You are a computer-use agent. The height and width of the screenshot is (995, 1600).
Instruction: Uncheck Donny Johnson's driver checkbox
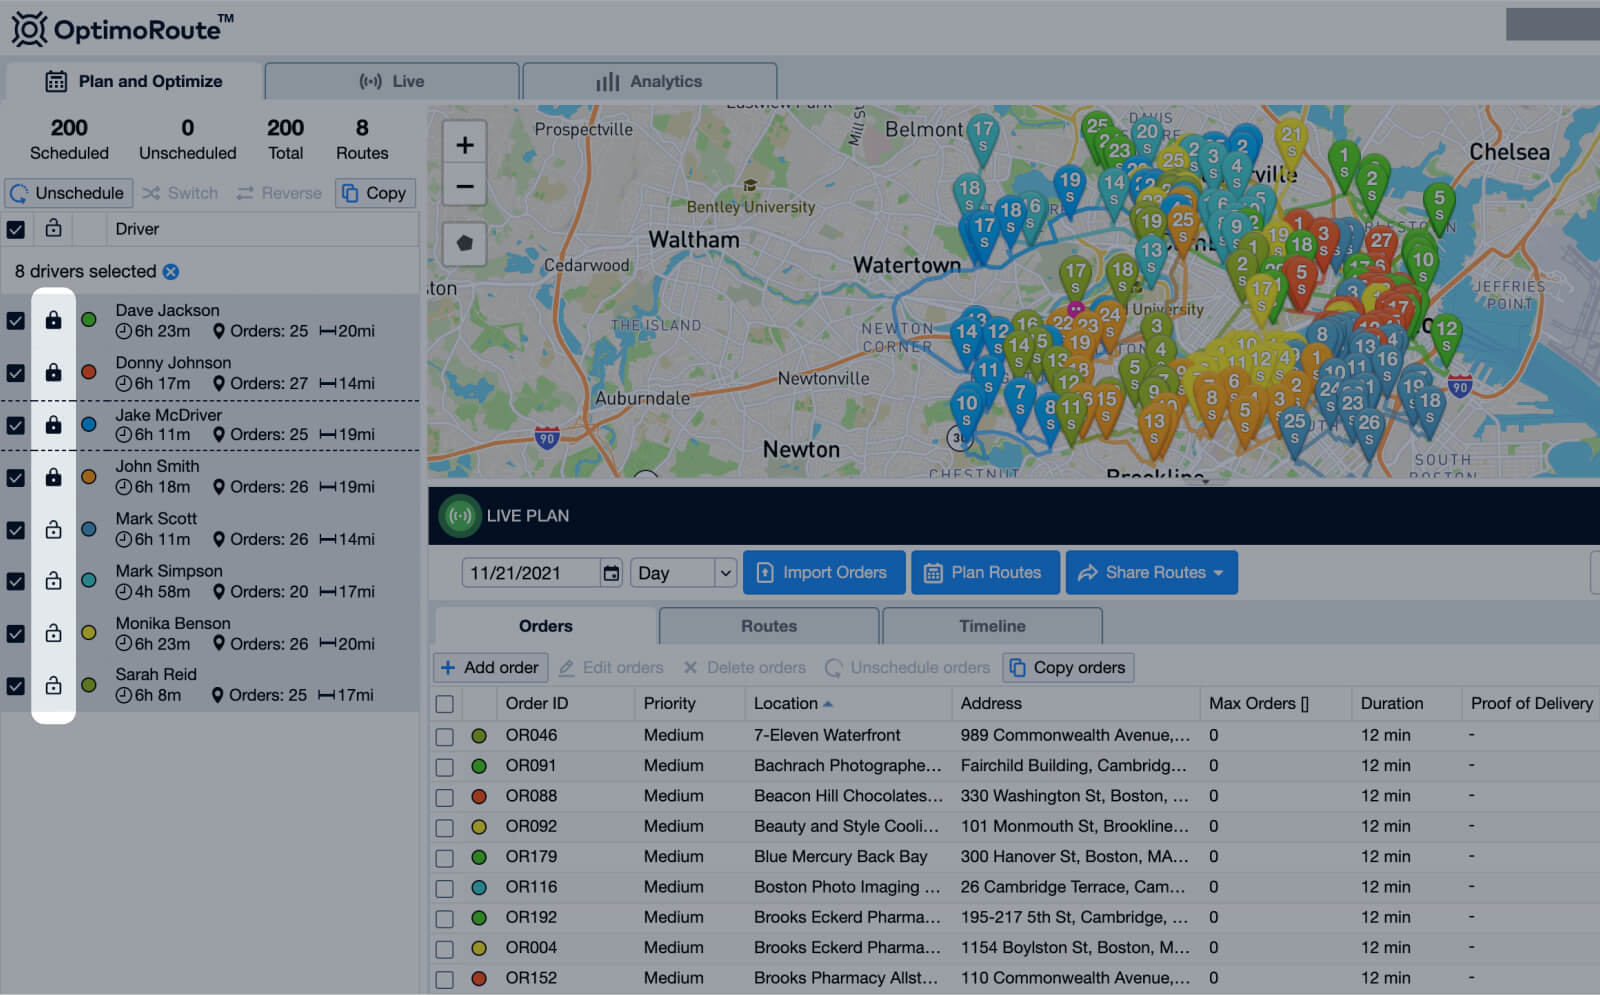pos(15,373)
